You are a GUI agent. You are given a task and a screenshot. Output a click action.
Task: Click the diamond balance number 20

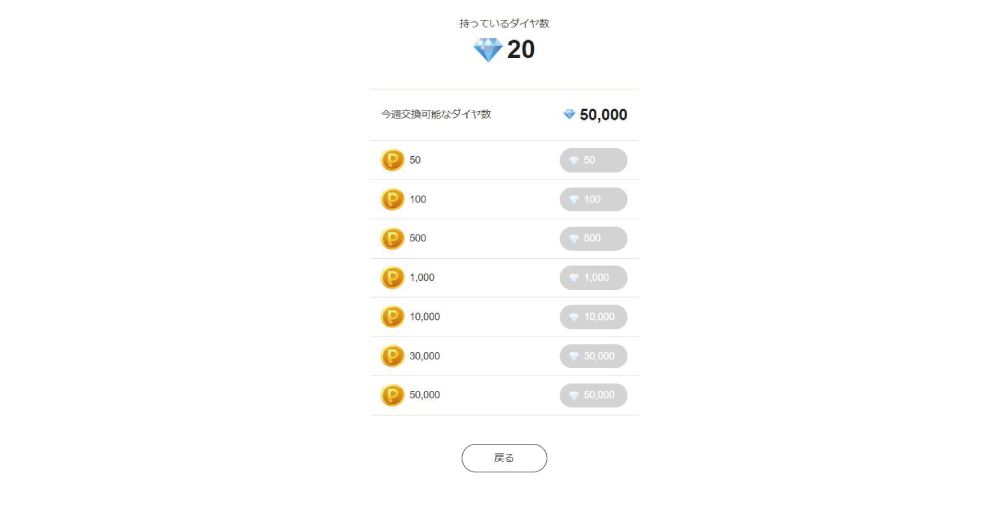tap(521, 50)
